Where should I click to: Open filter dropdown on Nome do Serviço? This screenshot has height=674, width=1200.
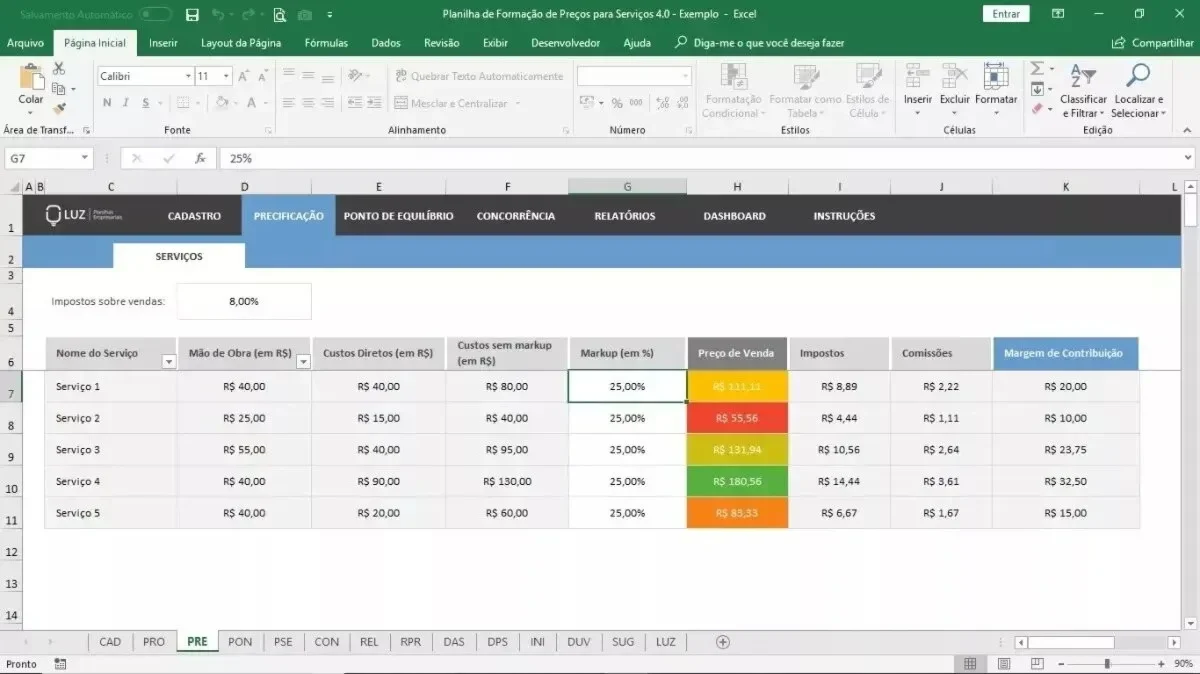[x=168, y=362]
